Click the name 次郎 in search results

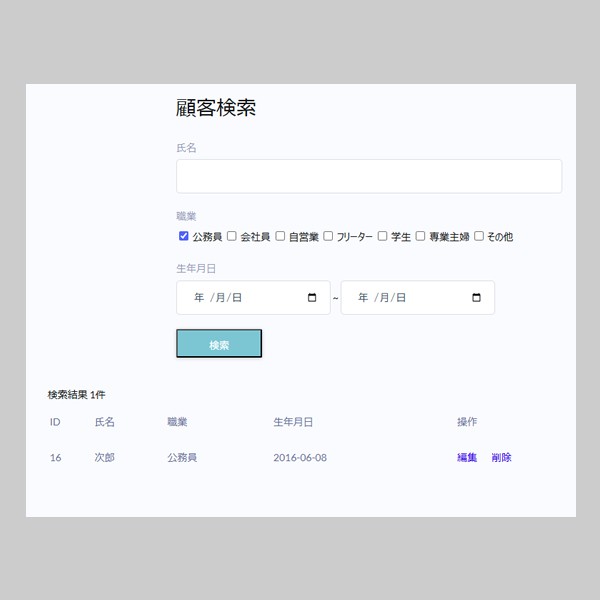[x=105, y=458]
